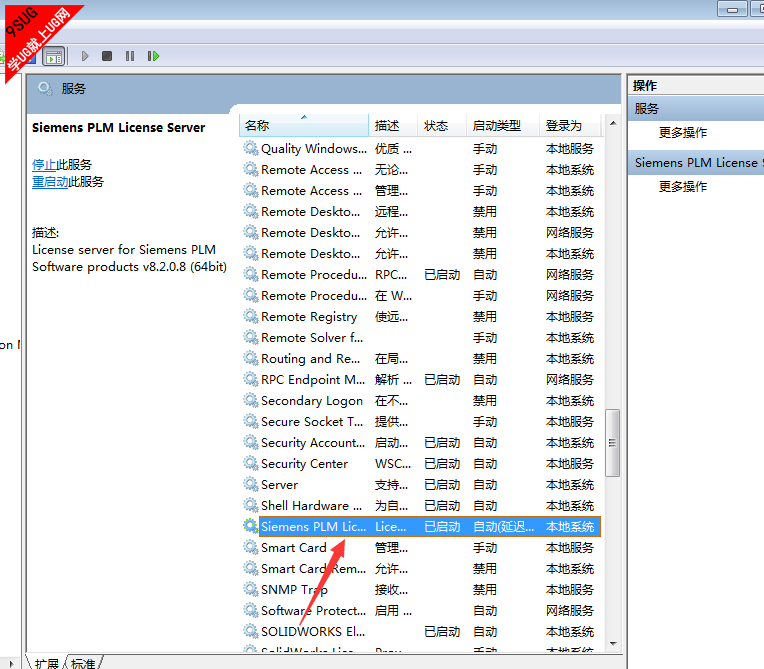The width and height of the screenshot is (764, 669).
Task: Switch to the 扩展 tab
Action: (47, 663)
